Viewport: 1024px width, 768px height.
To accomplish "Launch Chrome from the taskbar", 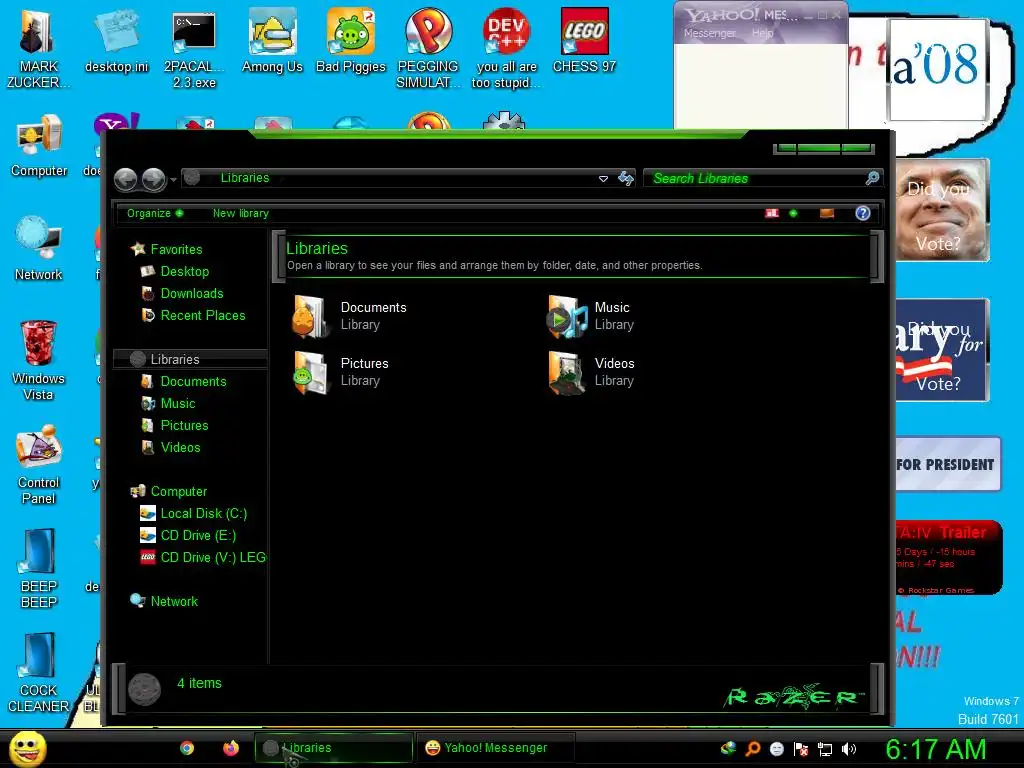I will point(187,748).
